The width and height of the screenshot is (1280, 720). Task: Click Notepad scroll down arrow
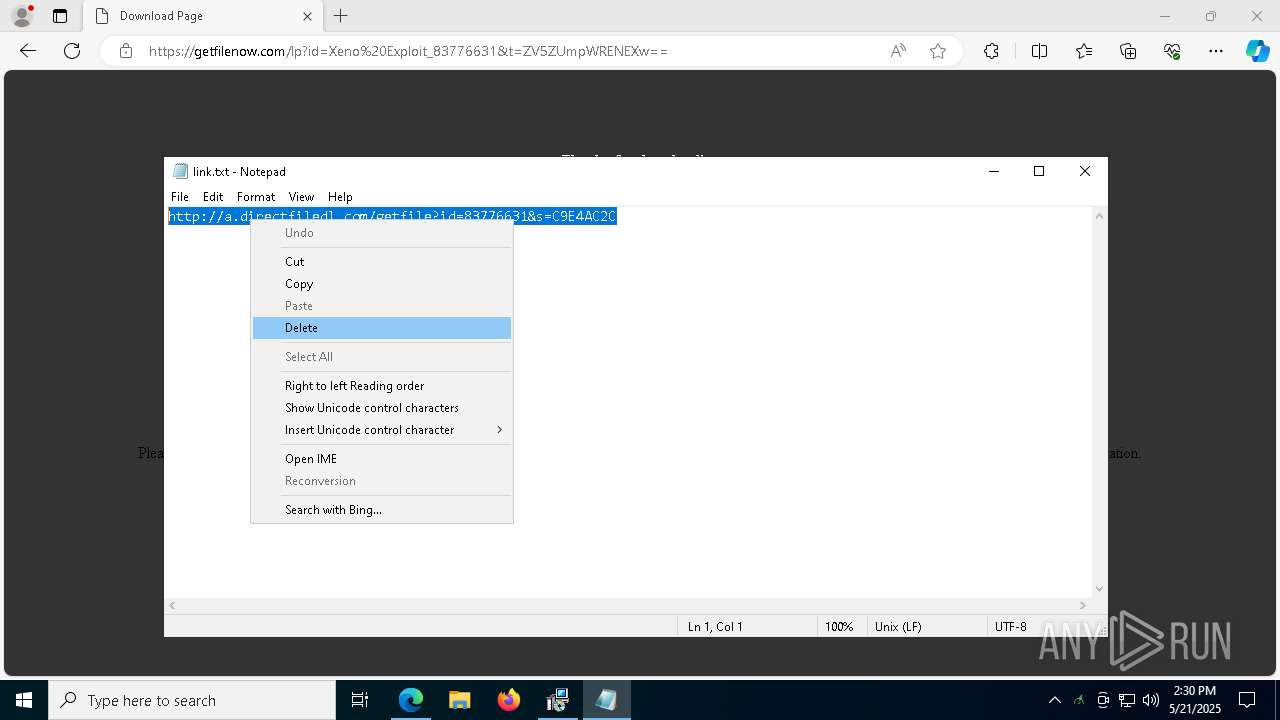click(1099, 589)
